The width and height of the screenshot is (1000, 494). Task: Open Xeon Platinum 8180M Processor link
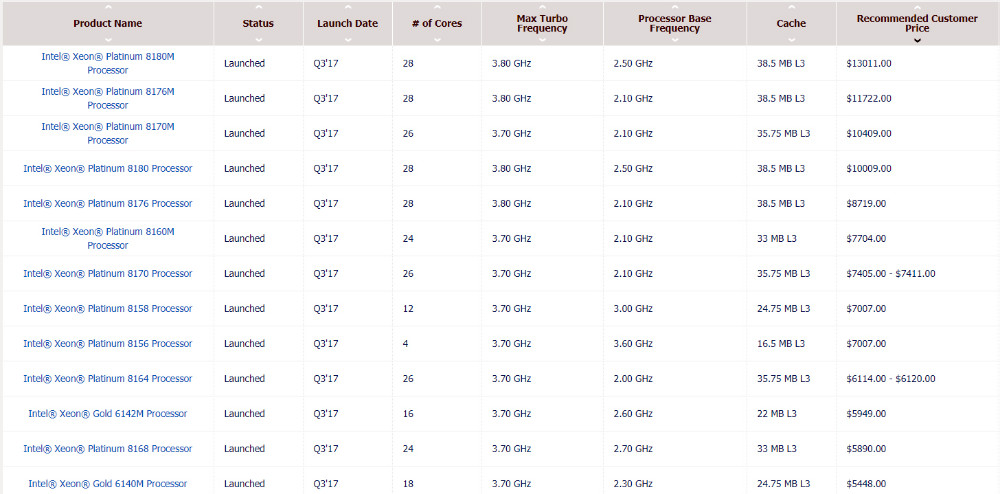click(108, 63)
